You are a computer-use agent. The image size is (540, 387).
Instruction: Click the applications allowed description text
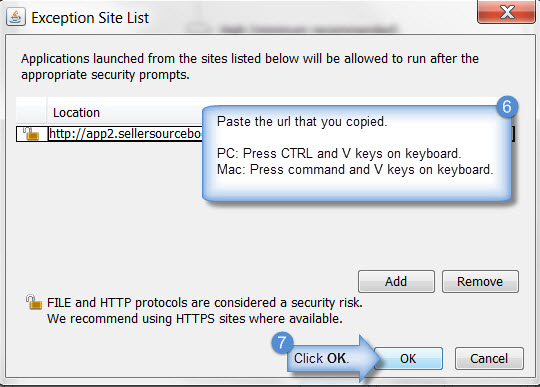pyautogui.click(x=250, y=66)
